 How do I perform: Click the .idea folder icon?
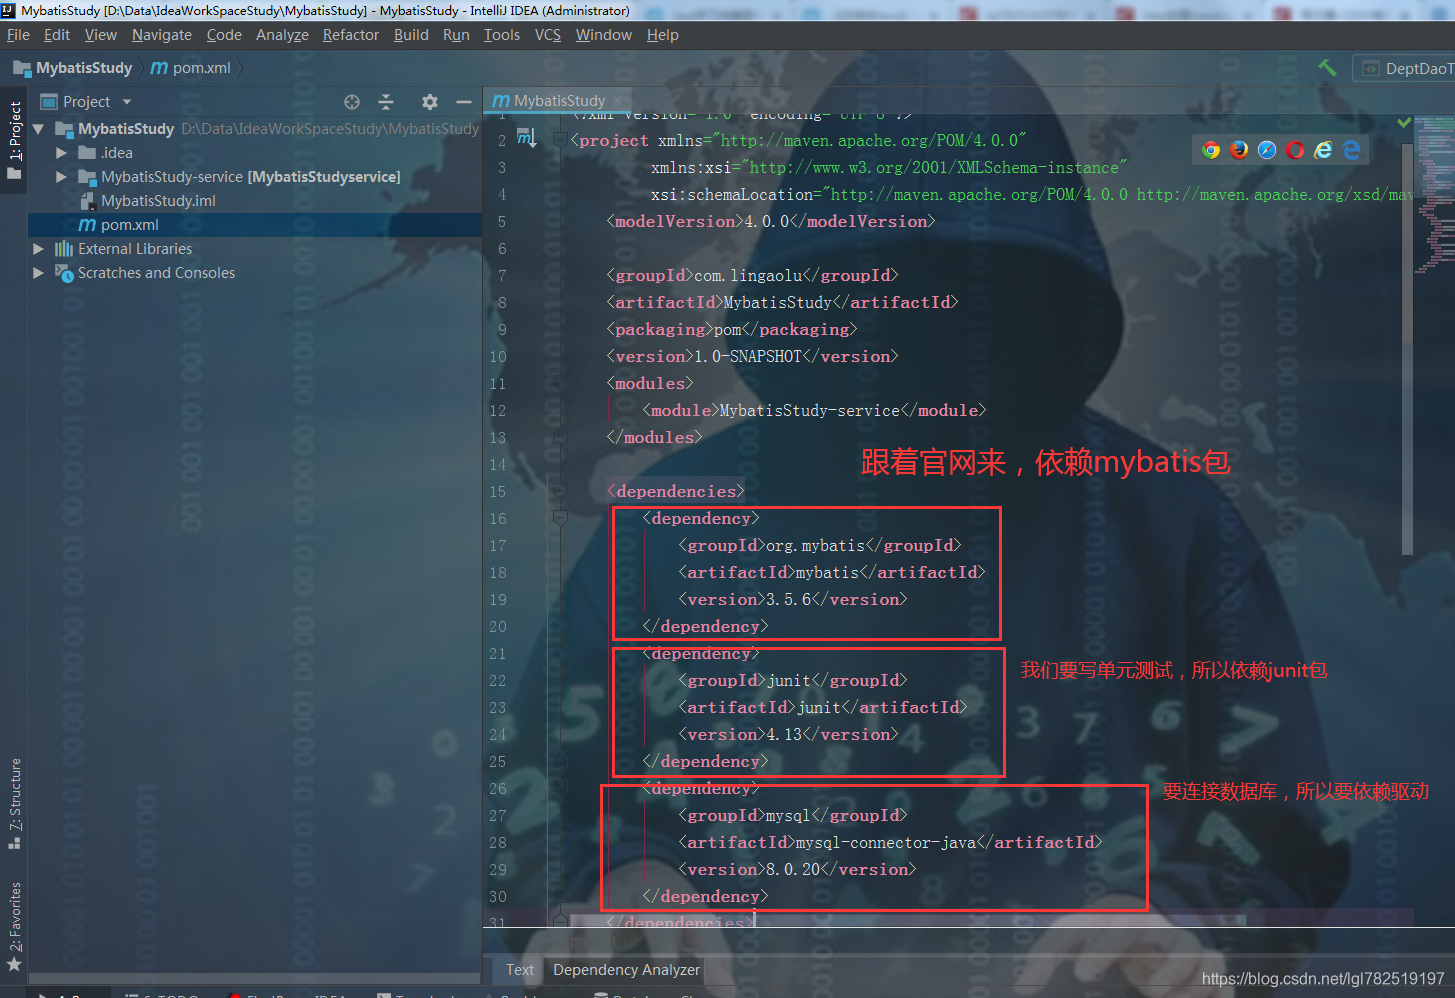tap(87, 153)
